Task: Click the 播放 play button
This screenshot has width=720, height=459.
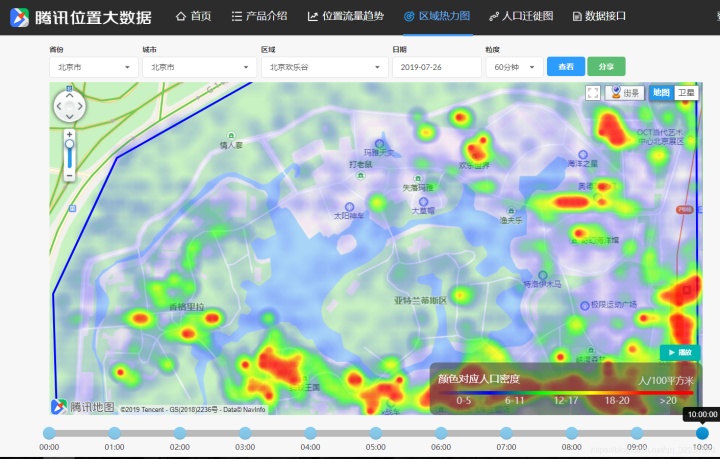Action: (680, 353)
